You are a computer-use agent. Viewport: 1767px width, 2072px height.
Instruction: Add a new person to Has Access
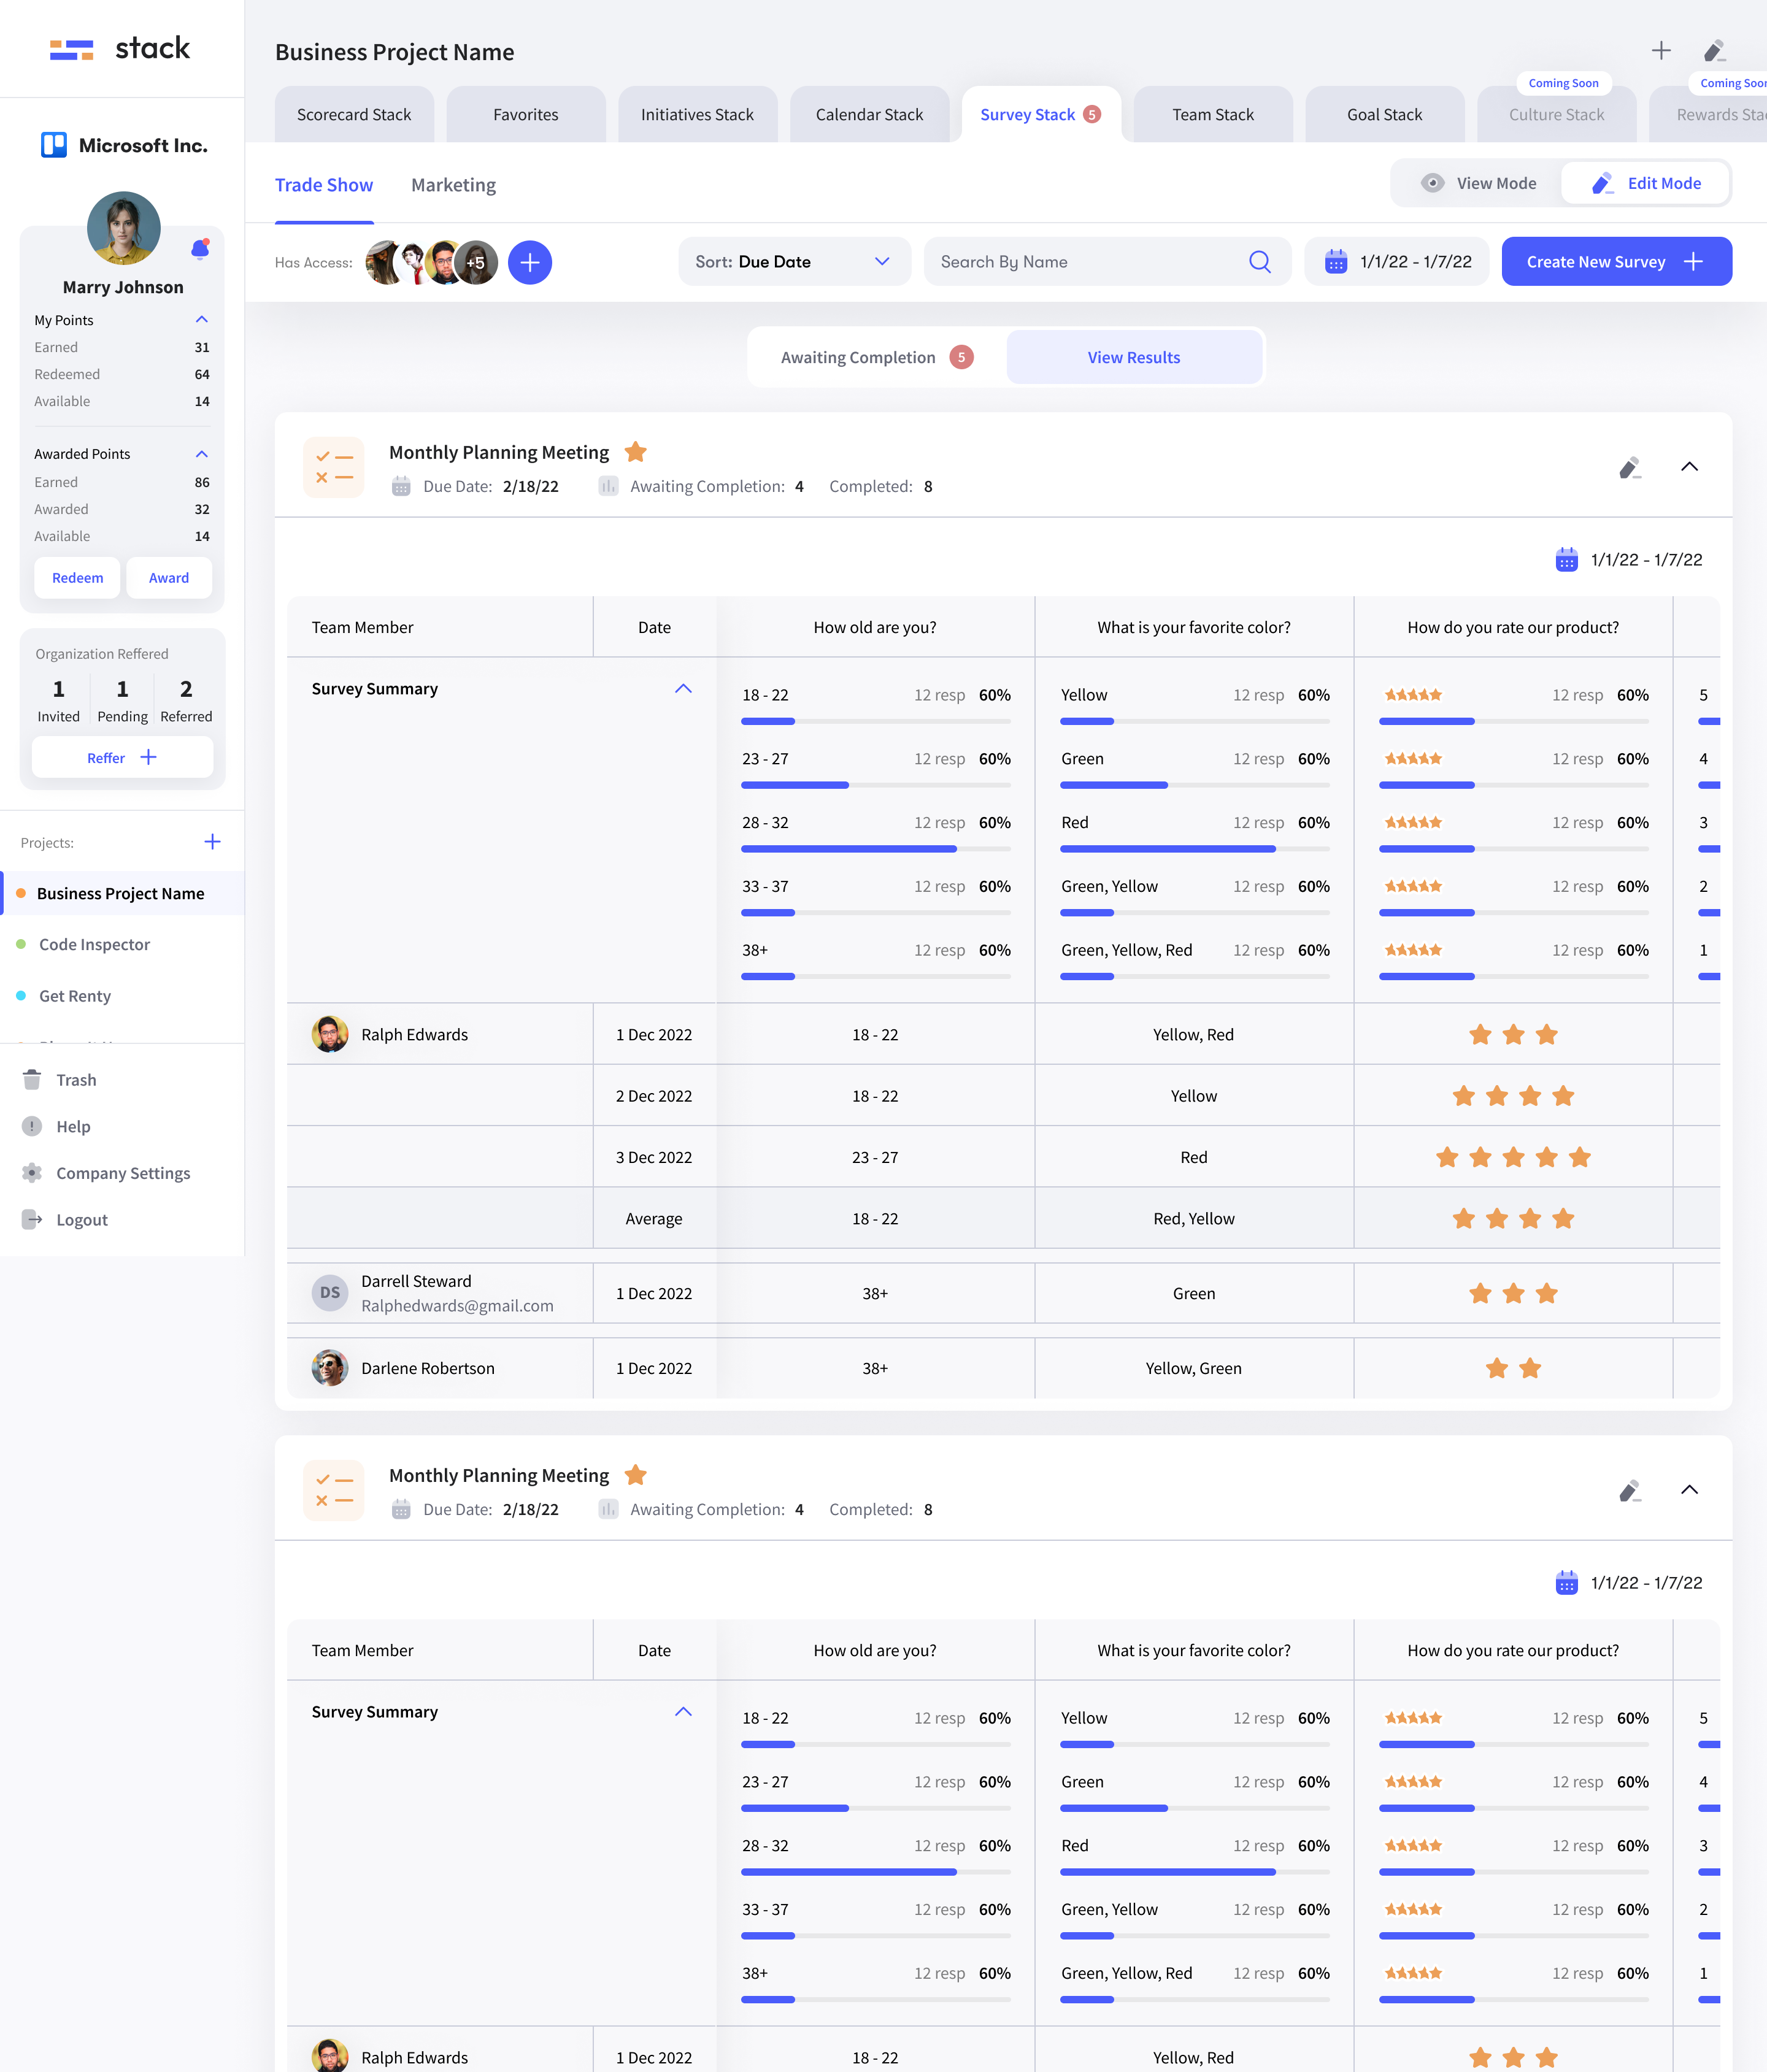pos(530,262)
